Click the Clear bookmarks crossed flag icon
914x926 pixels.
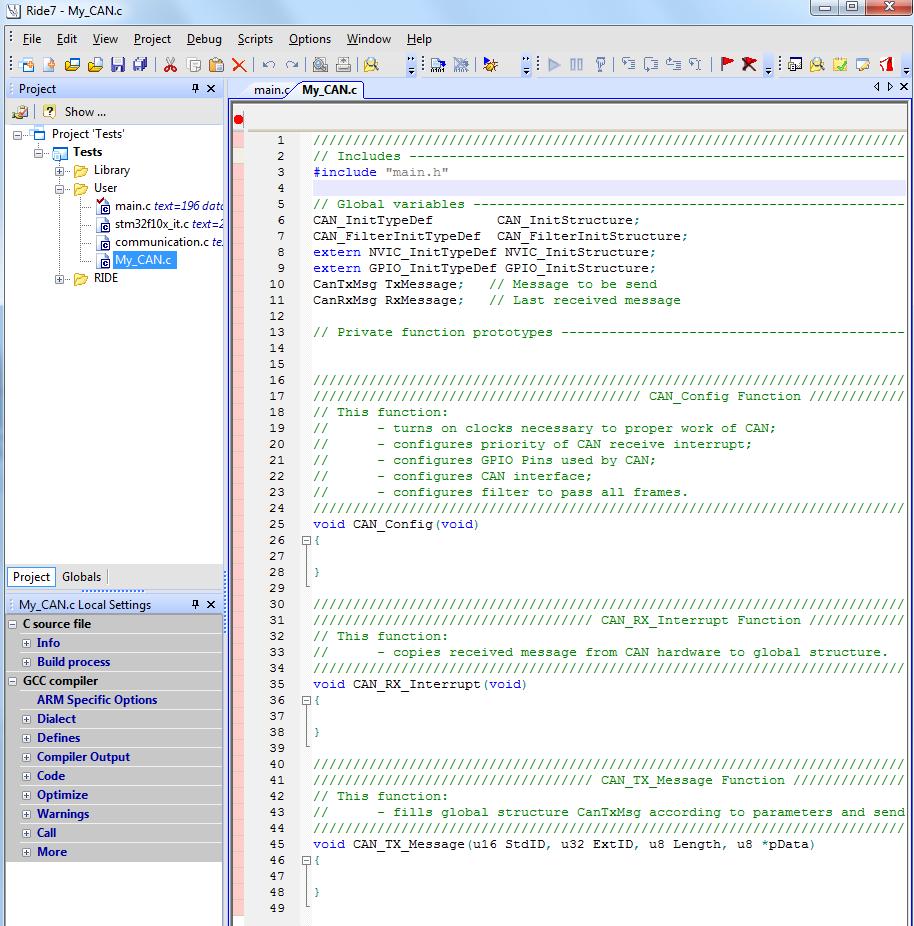coord(749,64)
